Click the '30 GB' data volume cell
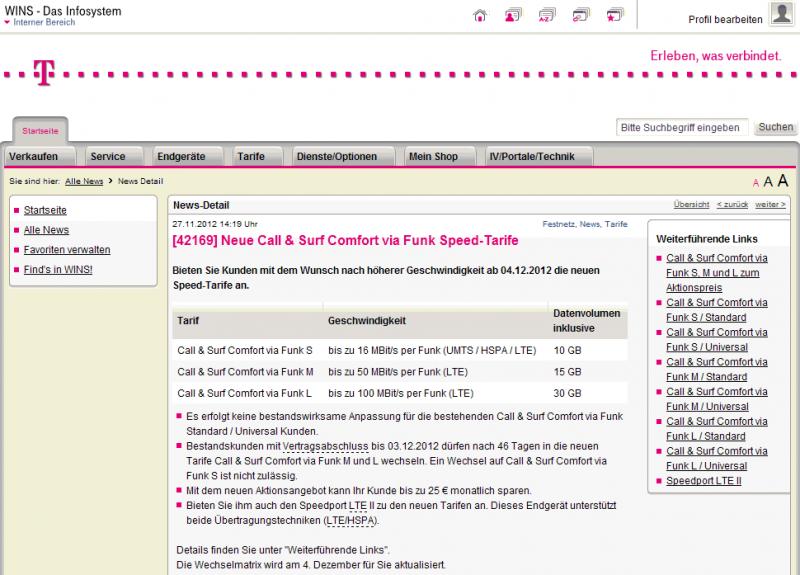The image size is (800, 575). tap(567, 393)
